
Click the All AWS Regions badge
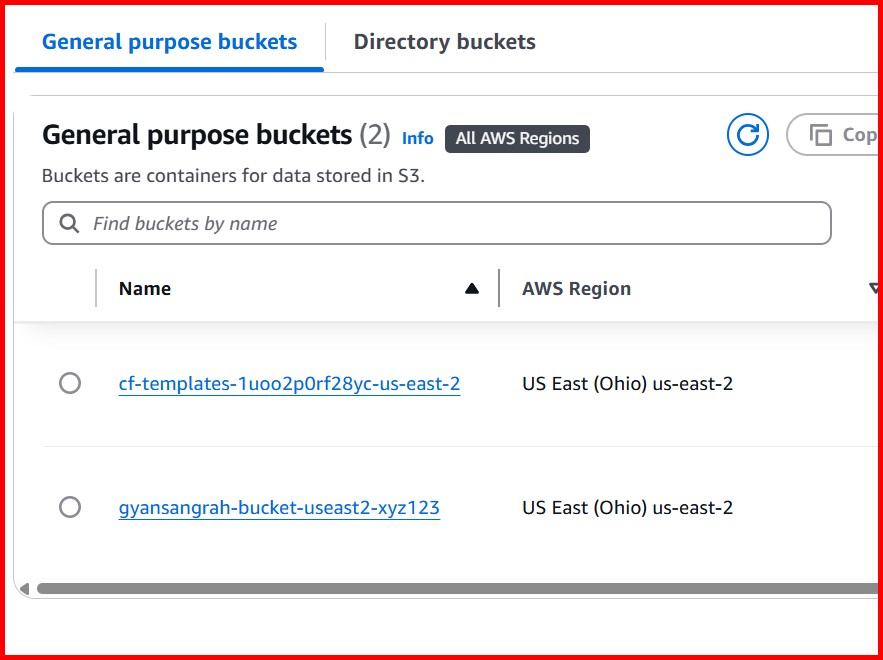[517, 139]
